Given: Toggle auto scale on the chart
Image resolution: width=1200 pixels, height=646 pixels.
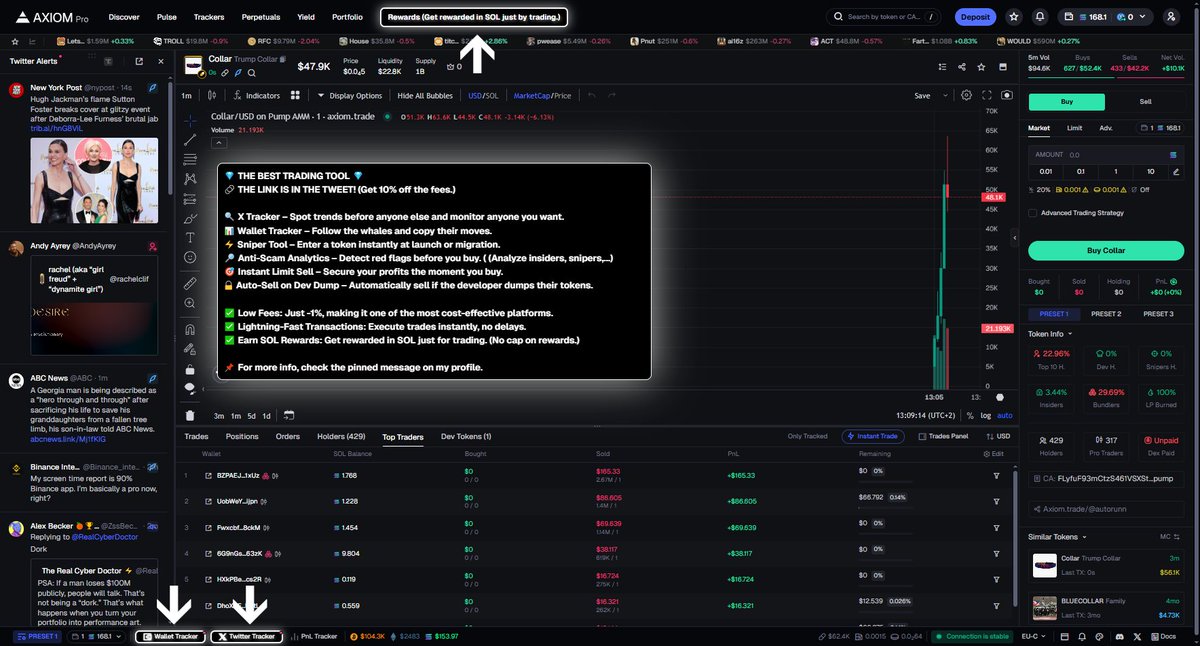Looking at the screenshot, I should point(1005,415).
